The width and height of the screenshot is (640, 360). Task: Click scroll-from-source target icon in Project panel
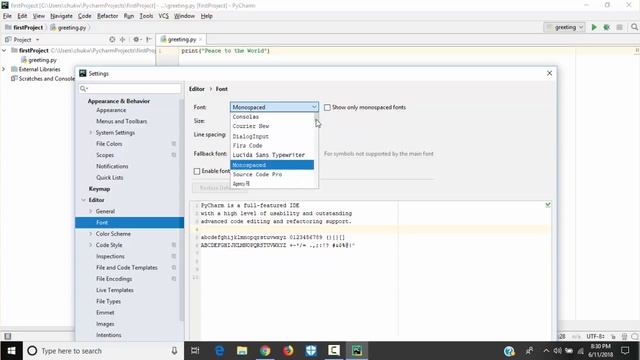coord(112,40)
